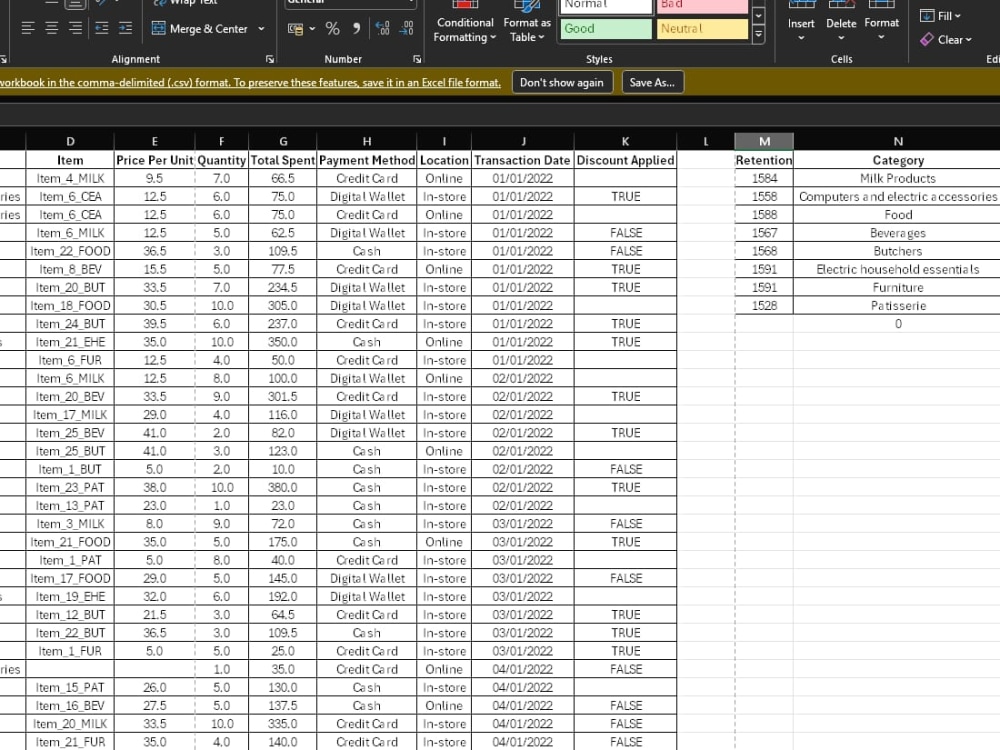Screen dimensions: 1000x750
Task: Align text right in ribbon
Action: [x=75, y=28]
